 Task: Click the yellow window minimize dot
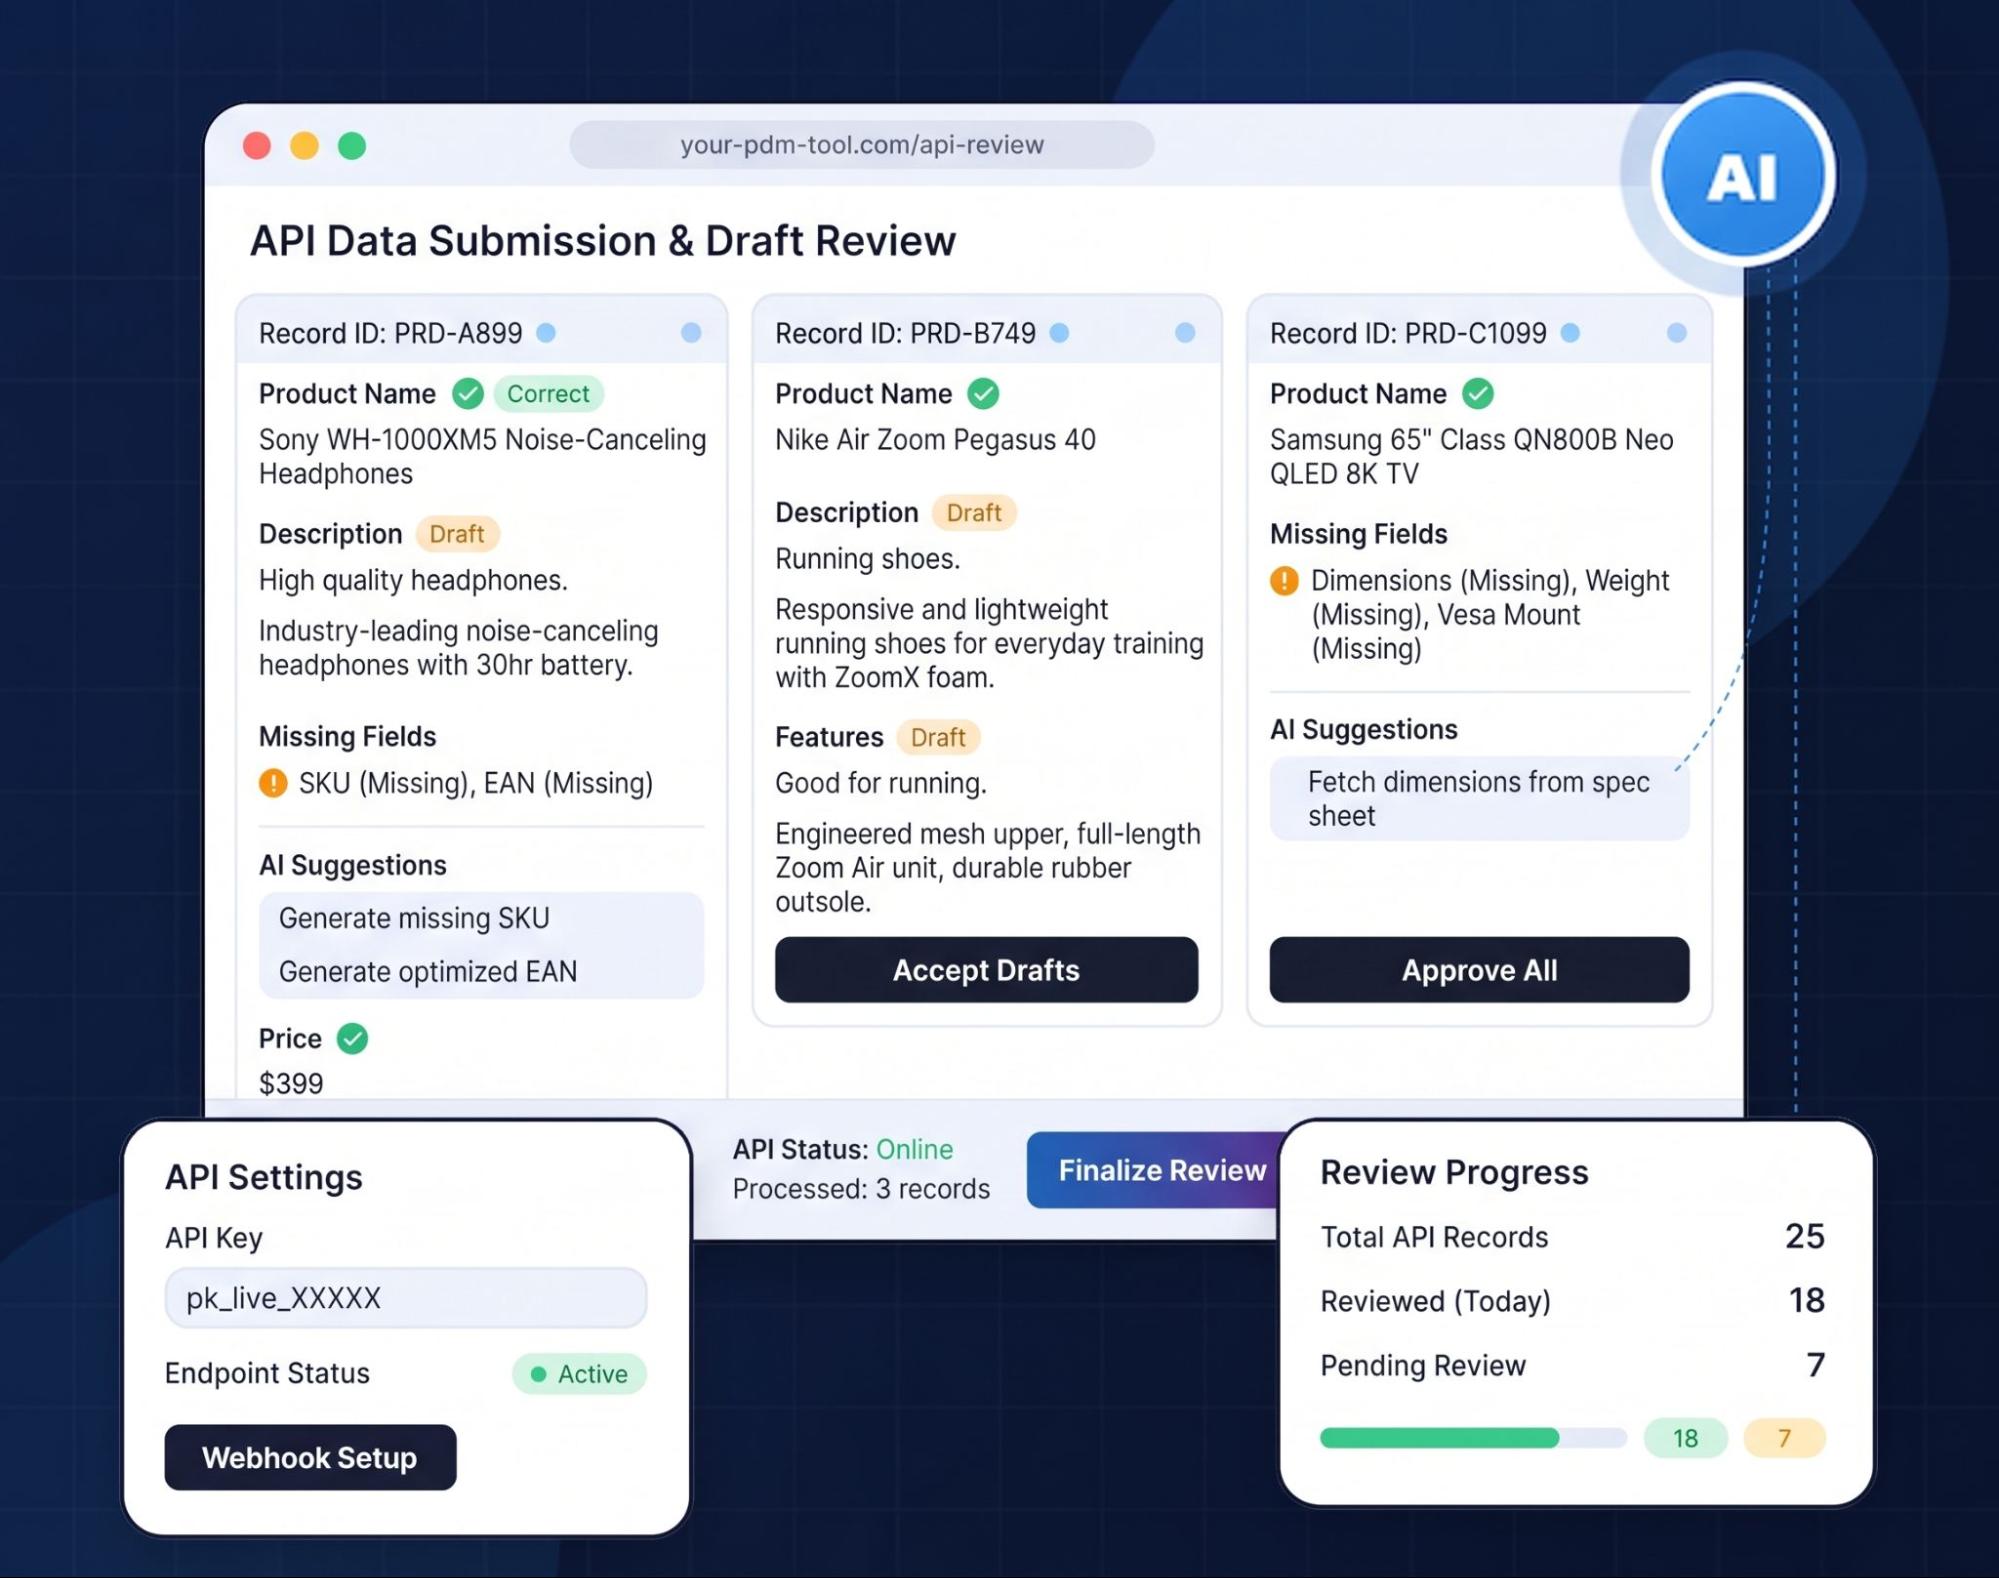[x=304, y=146]
